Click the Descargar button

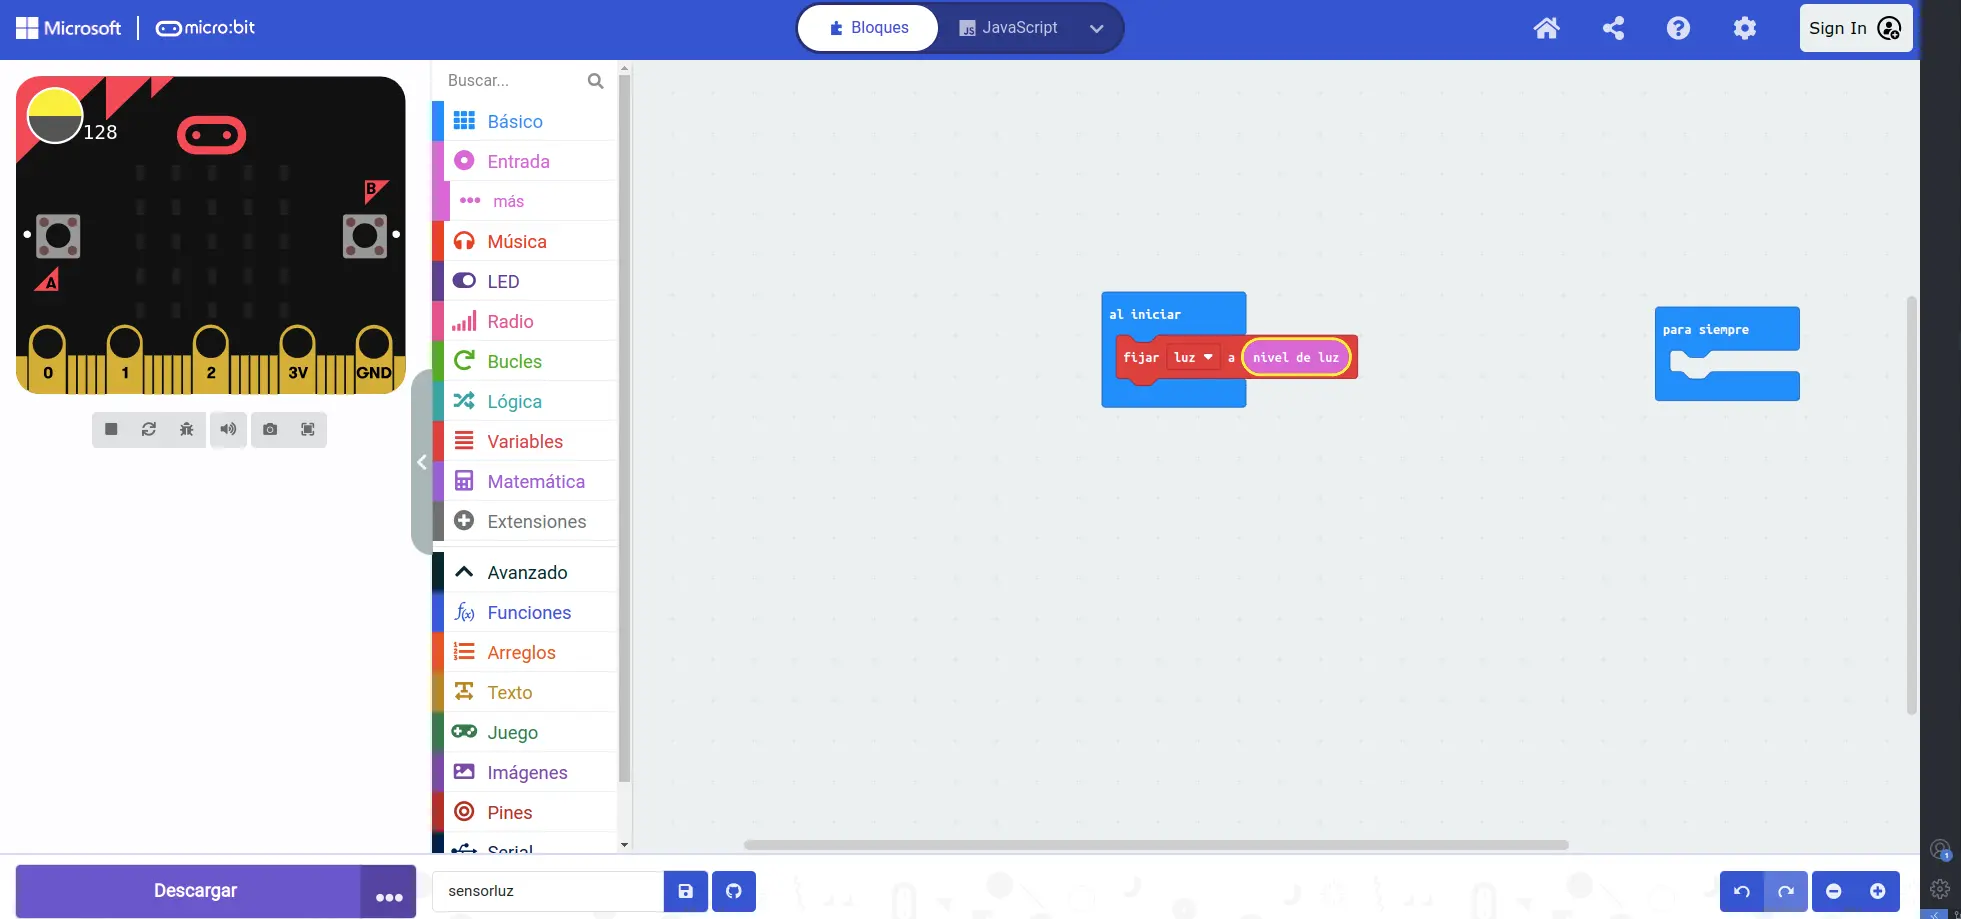pyautogui.click(x=195, y=891)
